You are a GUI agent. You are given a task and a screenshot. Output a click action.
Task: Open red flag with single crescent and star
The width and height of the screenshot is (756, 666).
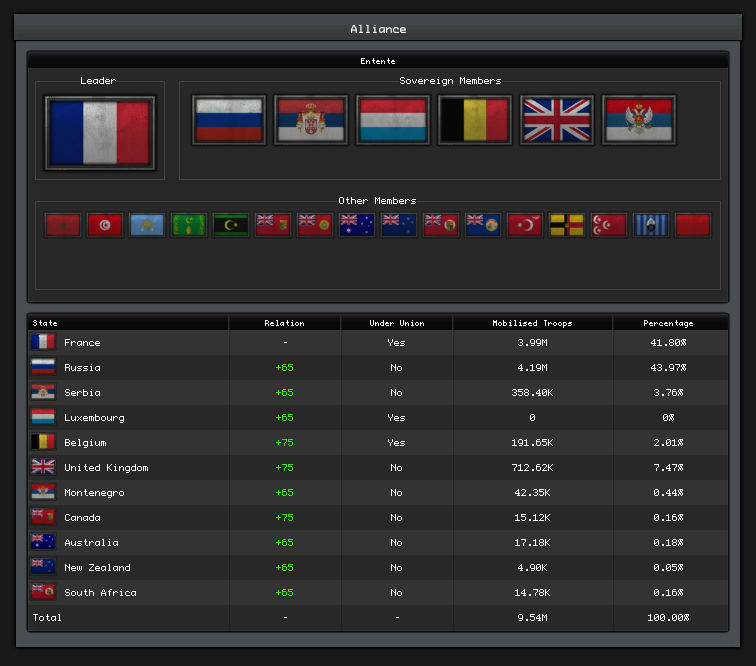[525, 225]
